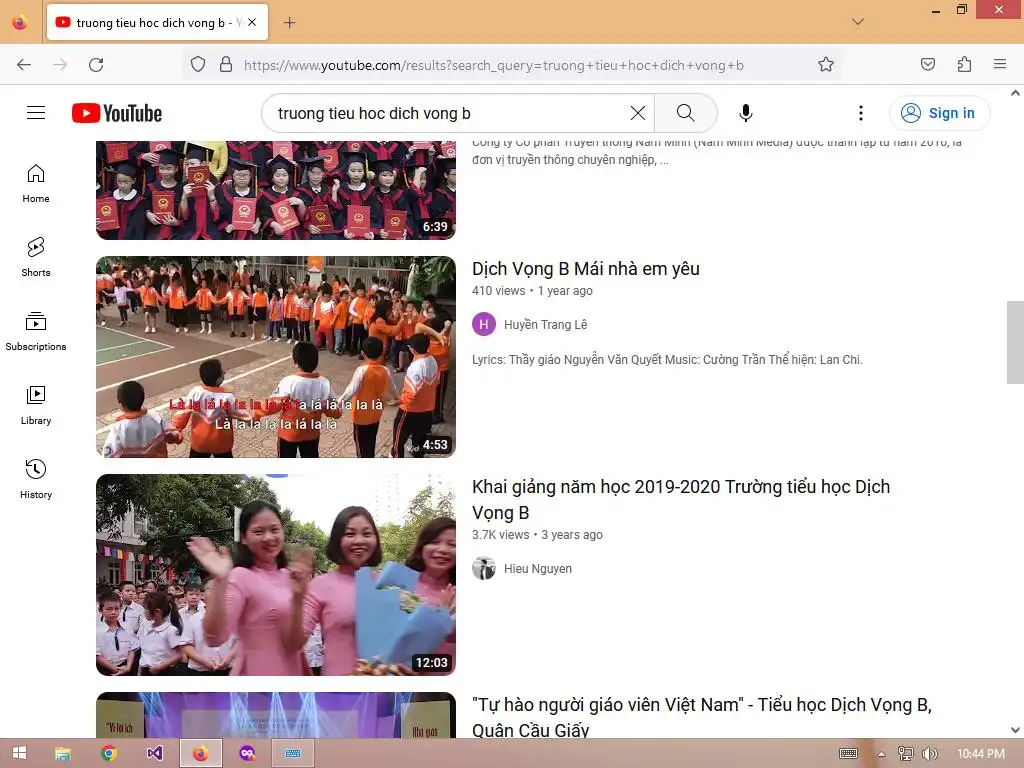Click the taskbar clock showing 10:44 PM
Screen dimensions: 1024x768
click(x=981, y=754)
